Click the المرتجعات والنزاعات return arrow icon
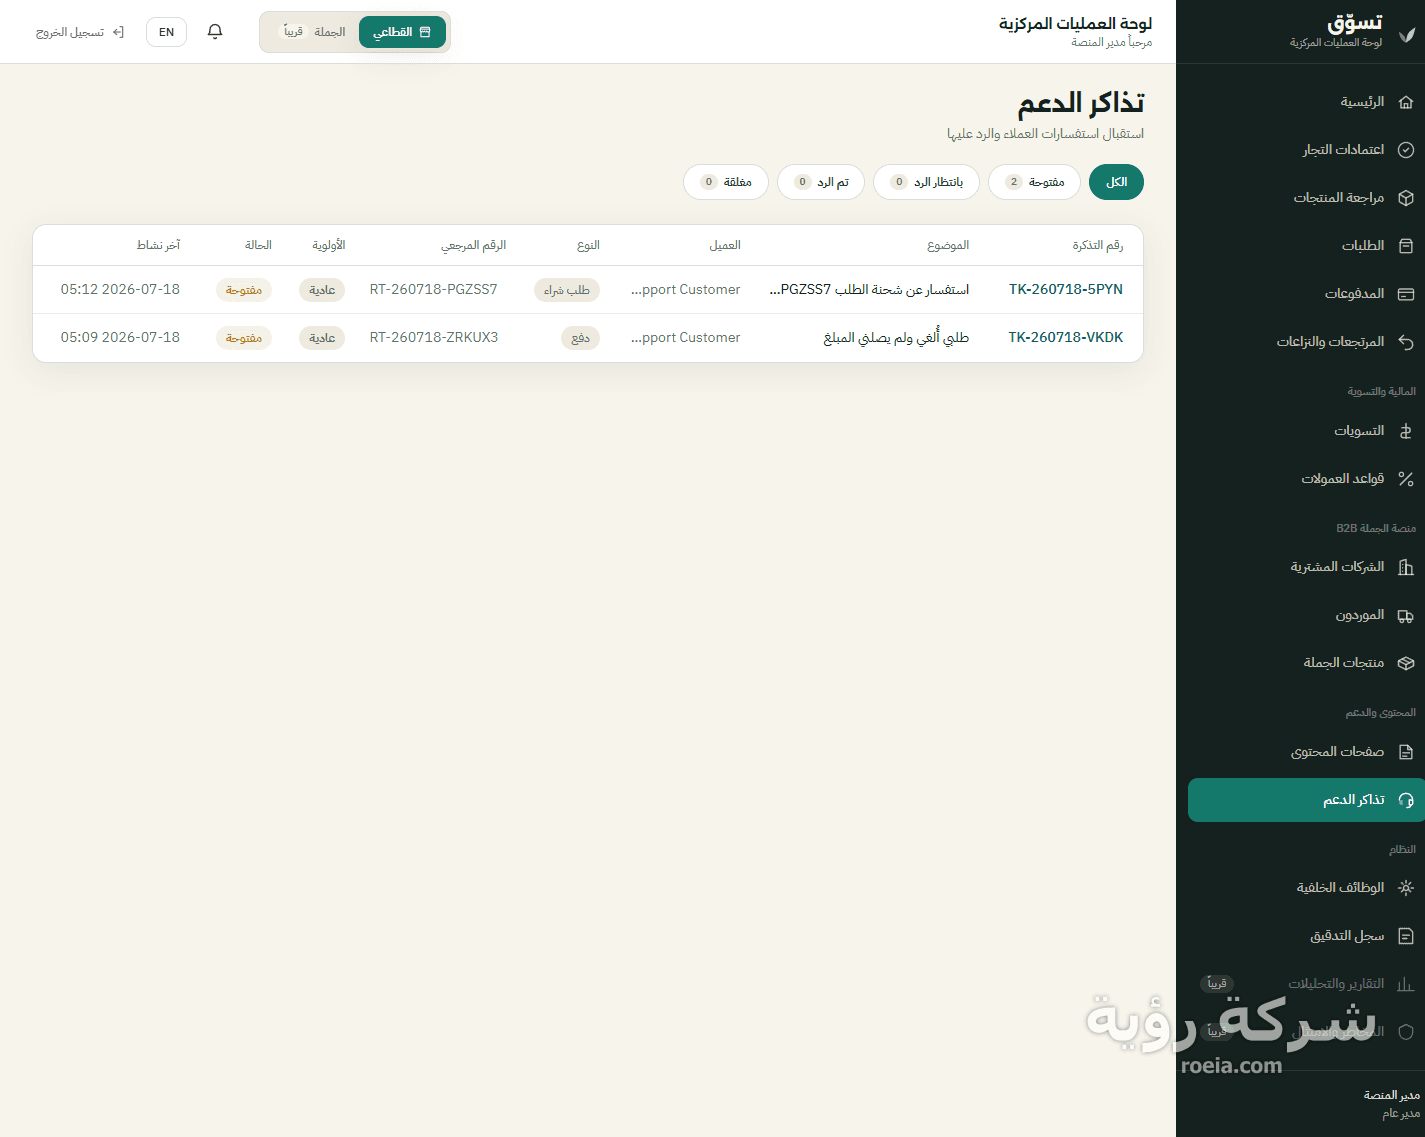The width and height of the screenshot is (1425, 1137). point(1406,342)
